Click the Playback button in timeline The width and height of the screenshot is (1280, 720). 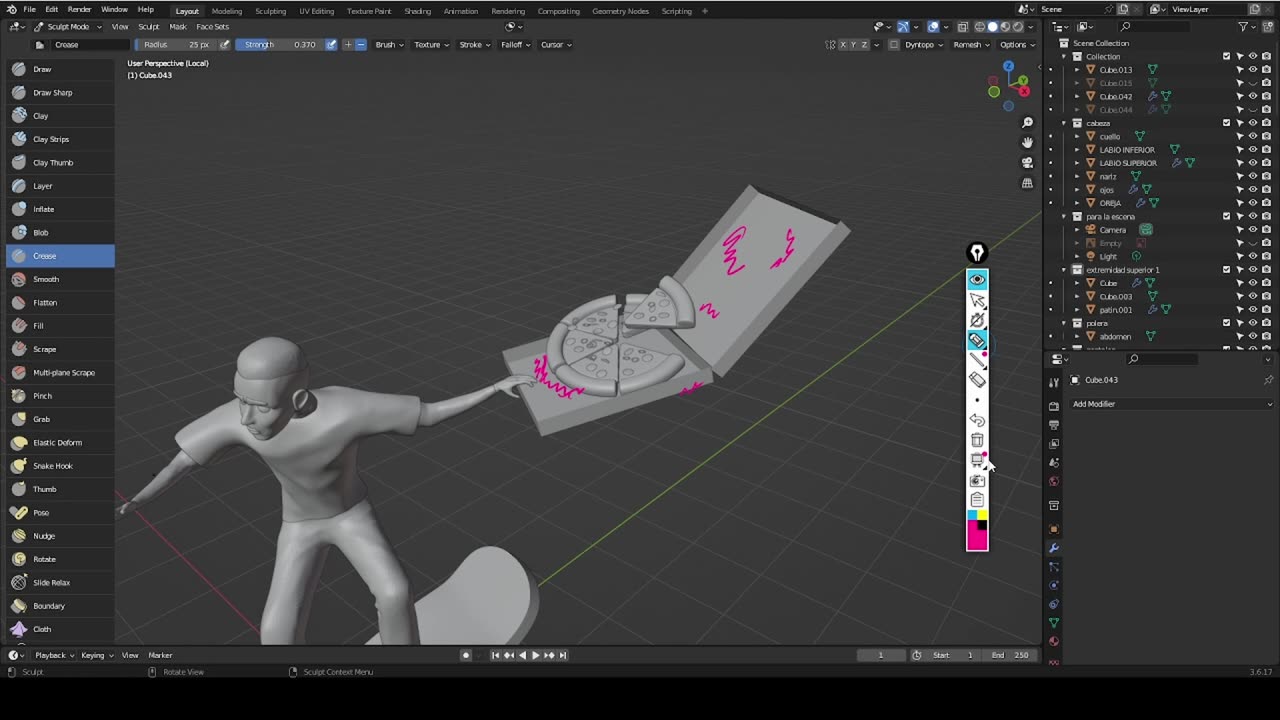pyautogui.click(x=54, y=655)
